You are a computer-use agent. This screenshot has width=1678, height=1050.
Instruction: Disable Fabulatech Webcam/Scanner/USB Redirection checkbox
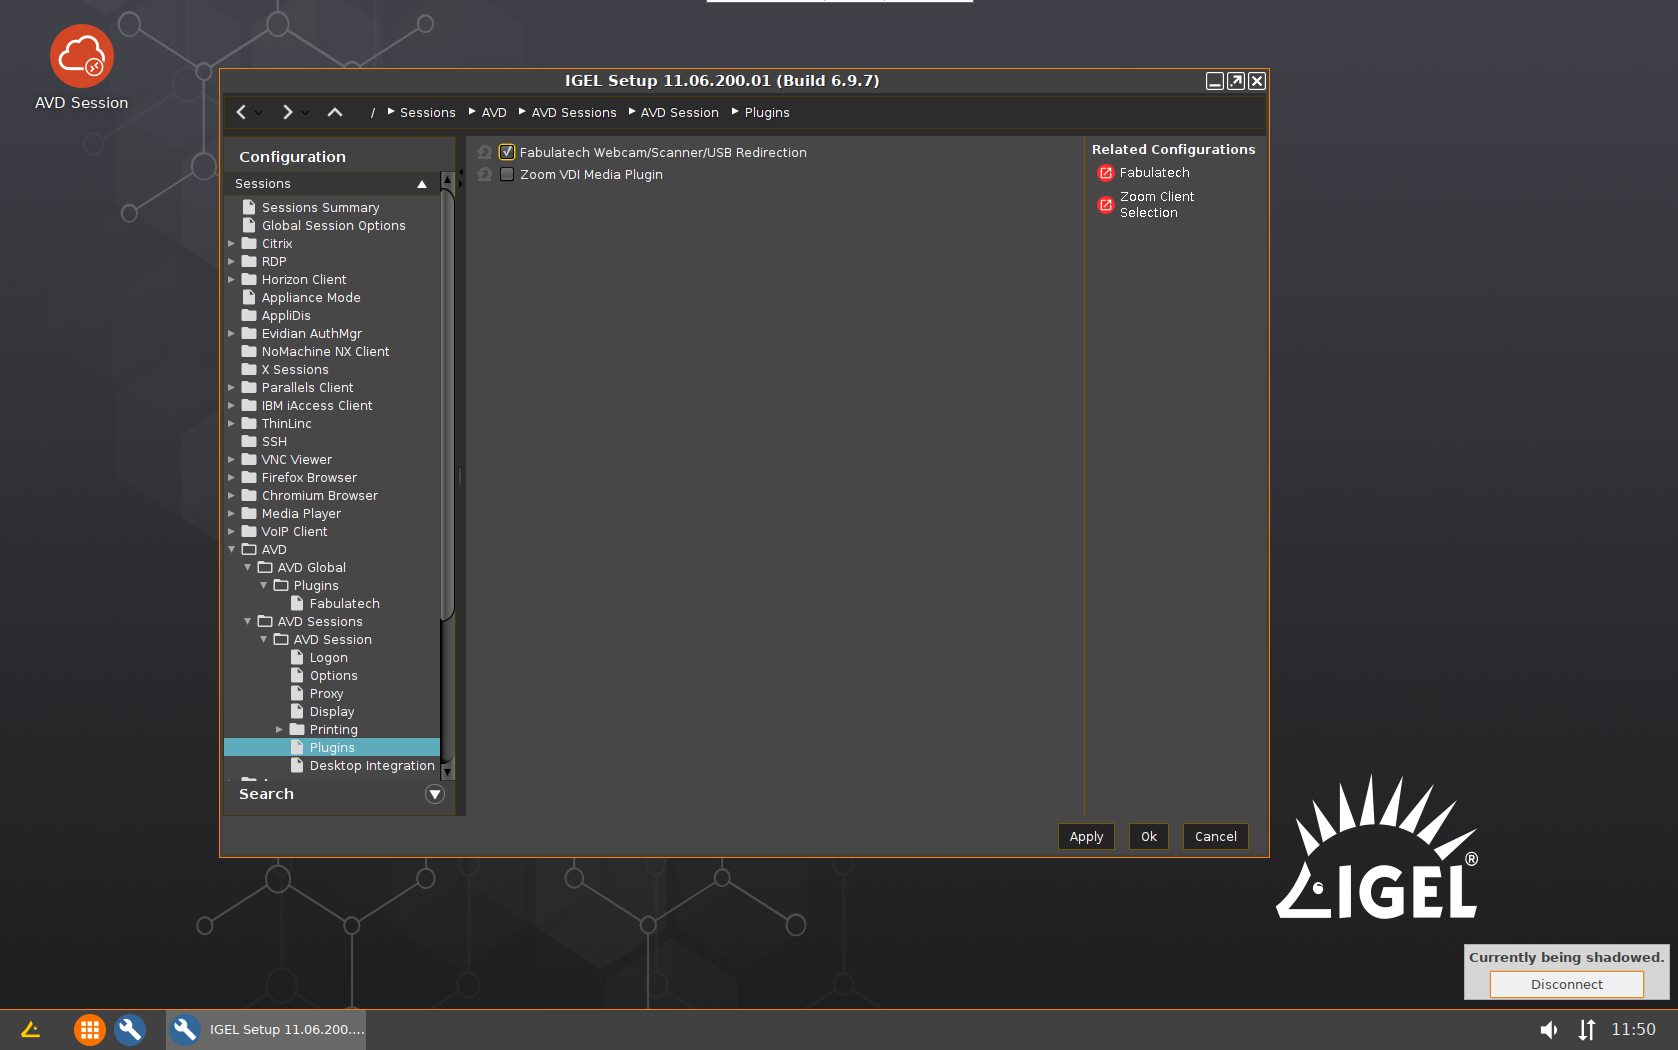tap(507, 152)
